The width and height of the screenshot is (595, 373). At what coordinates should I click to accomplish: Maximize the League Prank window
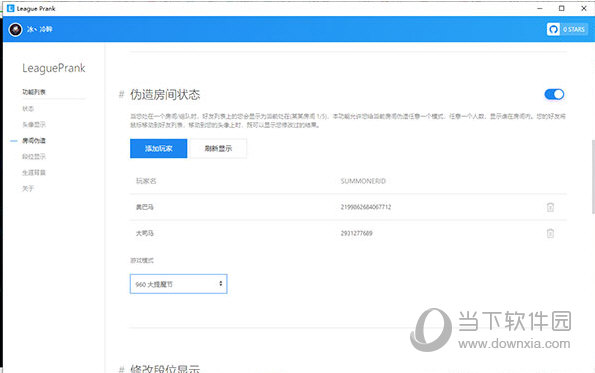click(x=562, y=8)
